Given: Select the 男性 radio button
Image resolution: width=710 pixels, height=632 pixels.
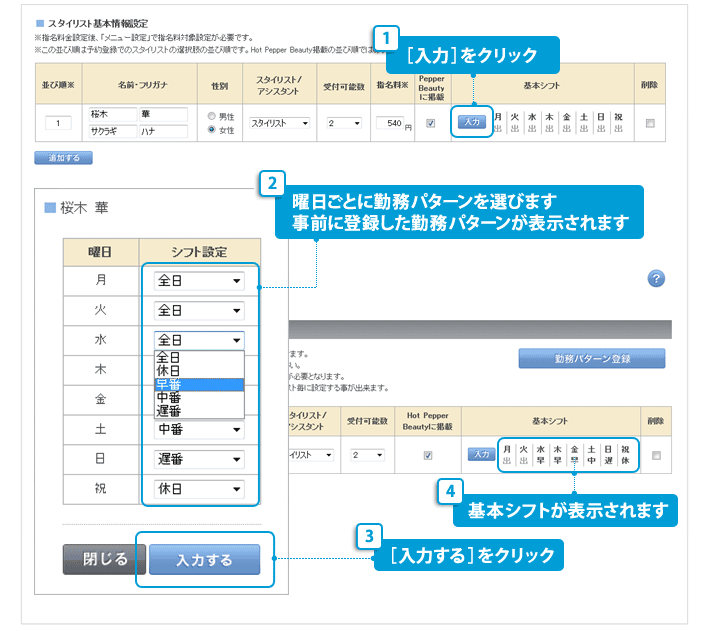Looking at the screenshot, I should click(210, 115).
